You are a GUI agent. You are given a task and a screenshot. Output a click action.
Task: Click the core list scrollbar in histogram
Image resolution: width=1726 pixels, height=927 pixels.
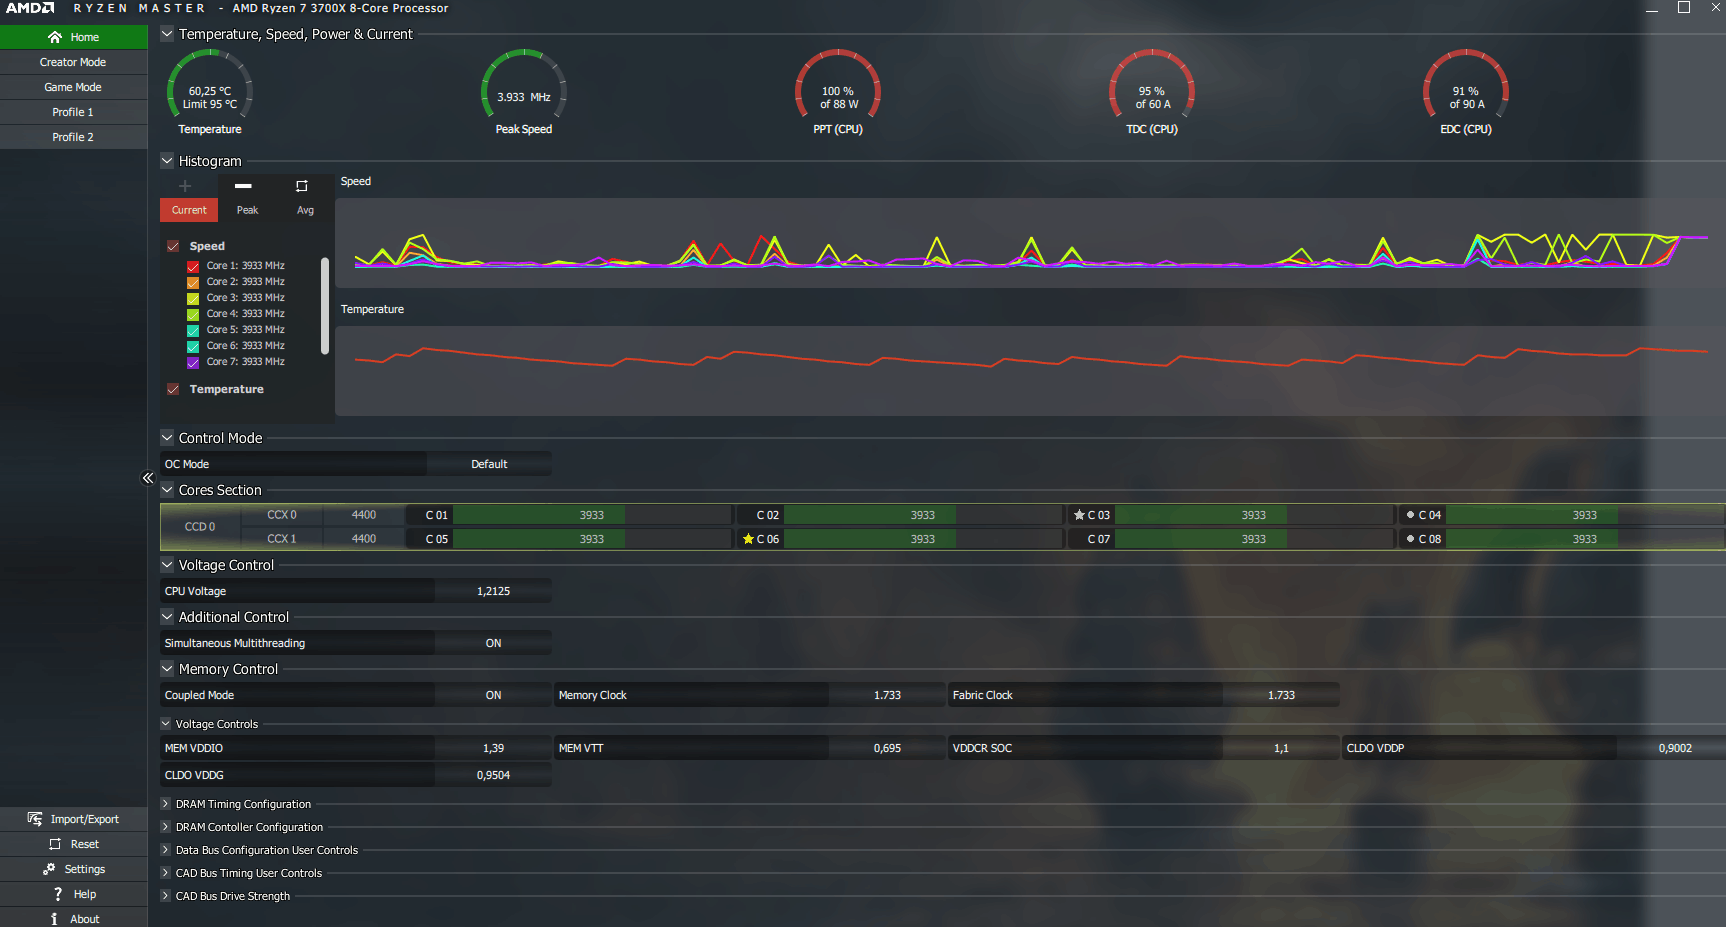coord(325,306)
